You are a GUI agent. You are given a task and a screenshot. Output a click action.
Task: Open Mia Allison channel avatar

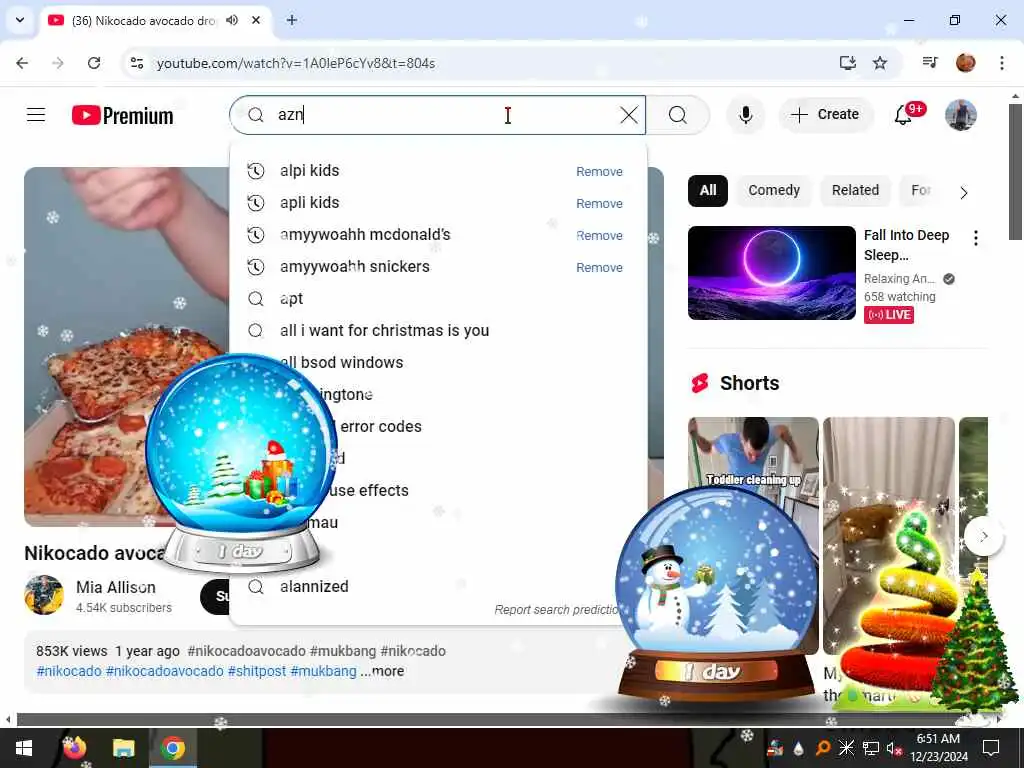point(44,595)
